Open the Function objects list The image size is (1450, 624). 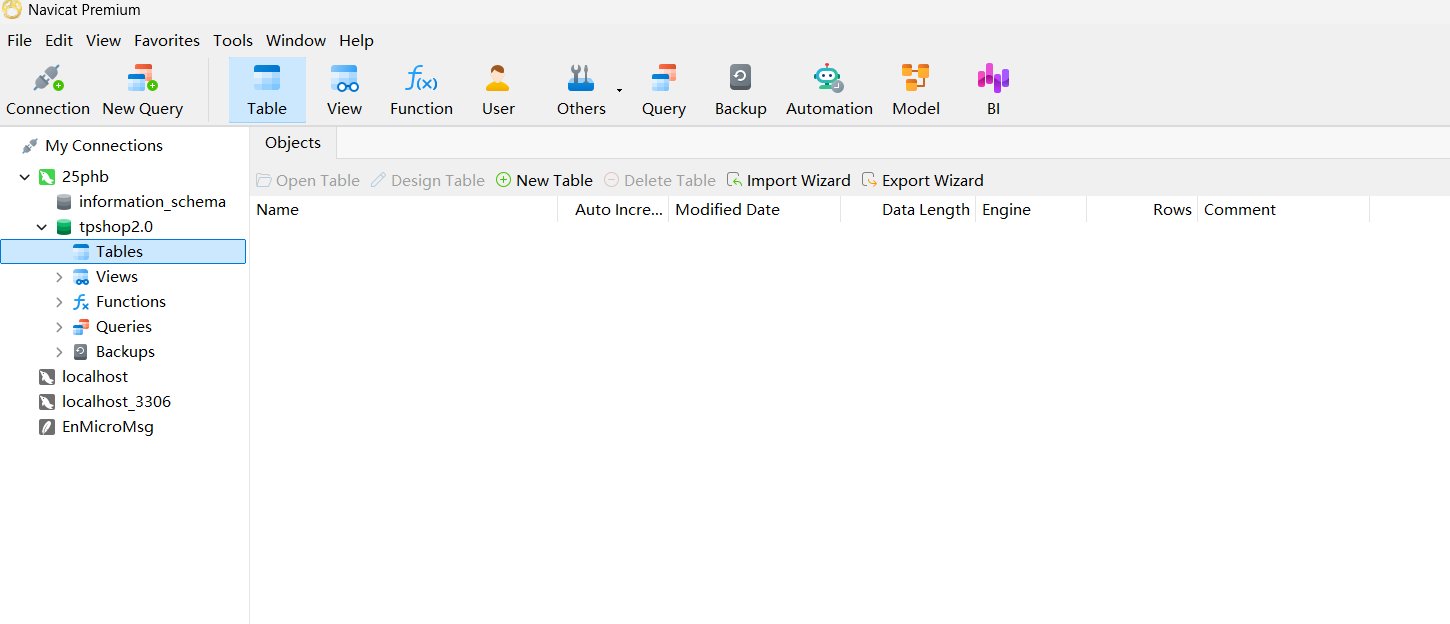point(421,90)
